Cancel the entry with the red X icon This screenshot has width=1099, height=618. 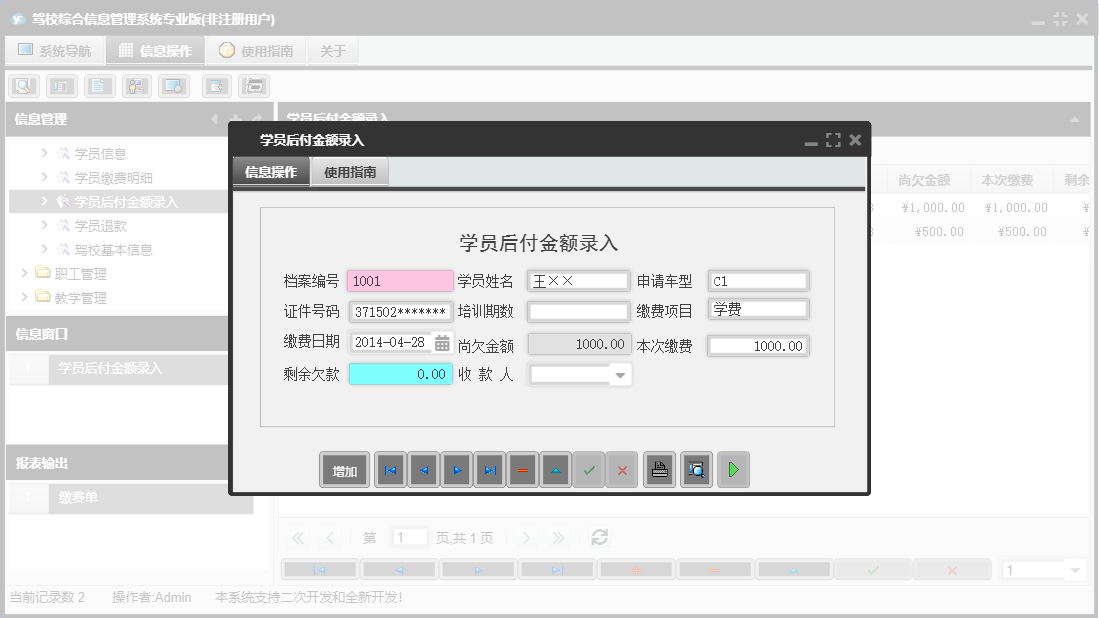(622, 470)
